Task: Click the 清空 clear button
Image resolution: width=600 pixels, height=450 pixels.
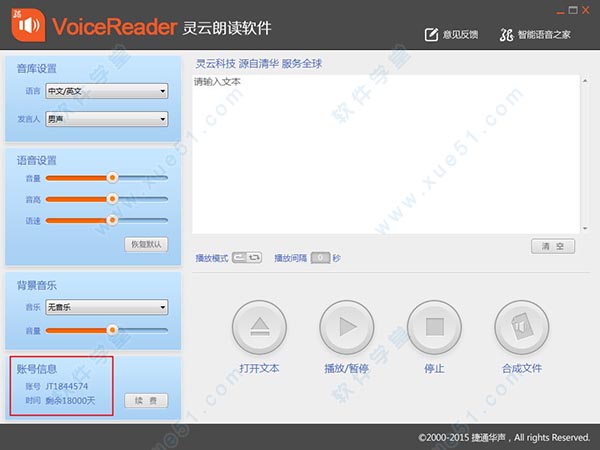Action: [x=553, y=246]
